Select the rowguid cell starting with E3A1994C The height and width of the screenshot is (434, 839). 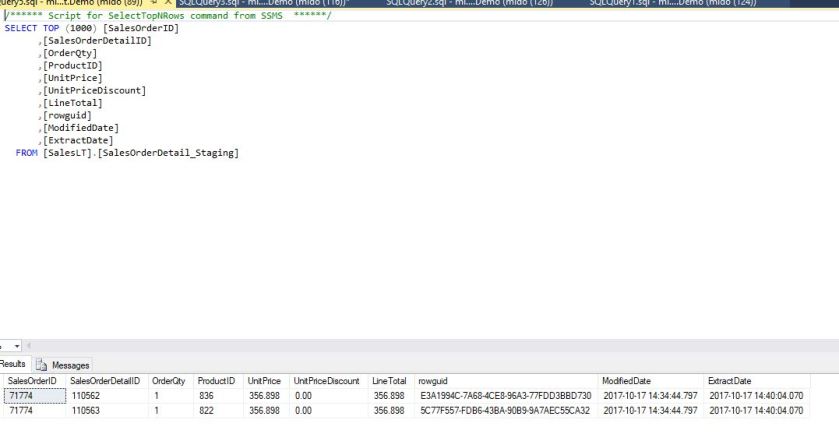pyautogui.click(x=505, y=396)
